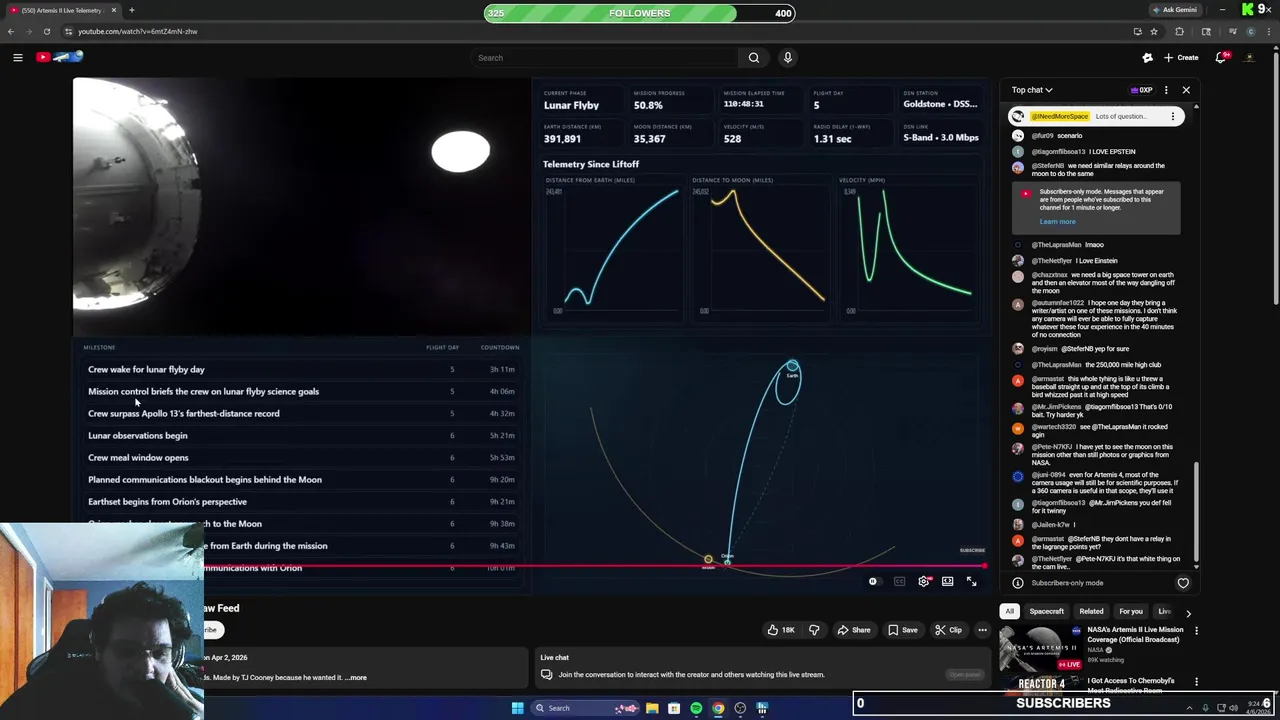Viewport: 1280px width, 720px height.
Task: Show hidden system tray icons chevron
Action: [x=1189, y=708]
